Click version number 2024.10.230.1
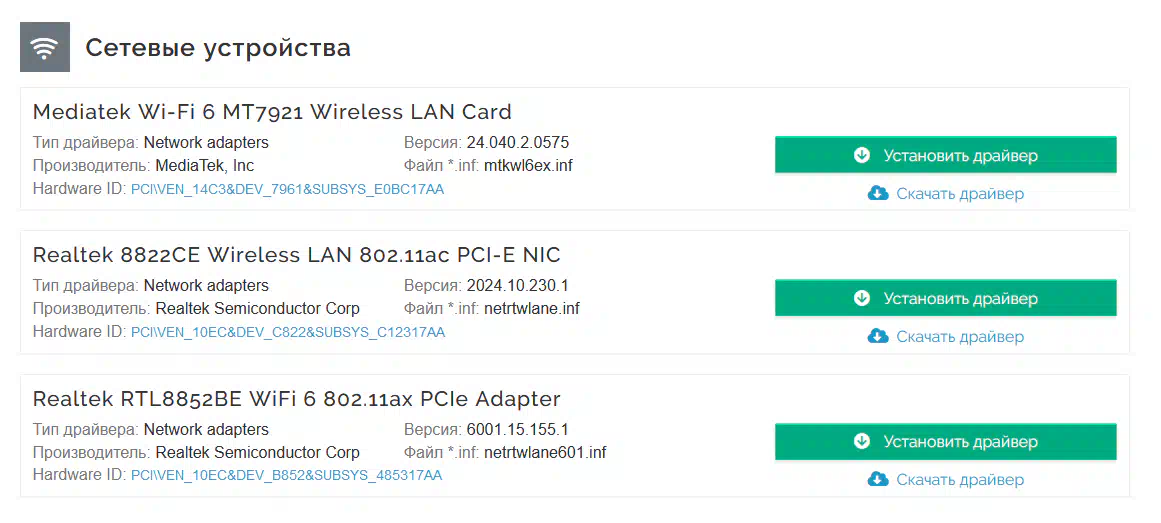 518,285
